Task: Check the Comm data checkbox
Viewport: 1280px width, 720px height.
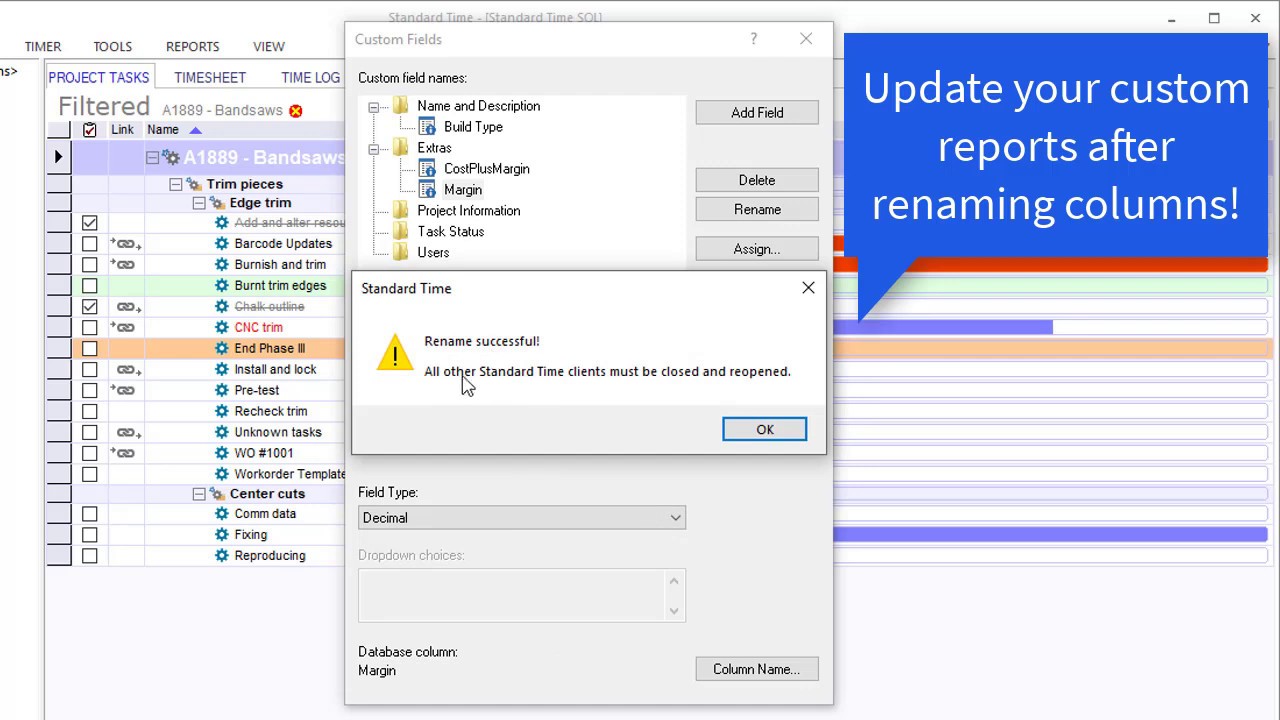Action: coord(90,514)
